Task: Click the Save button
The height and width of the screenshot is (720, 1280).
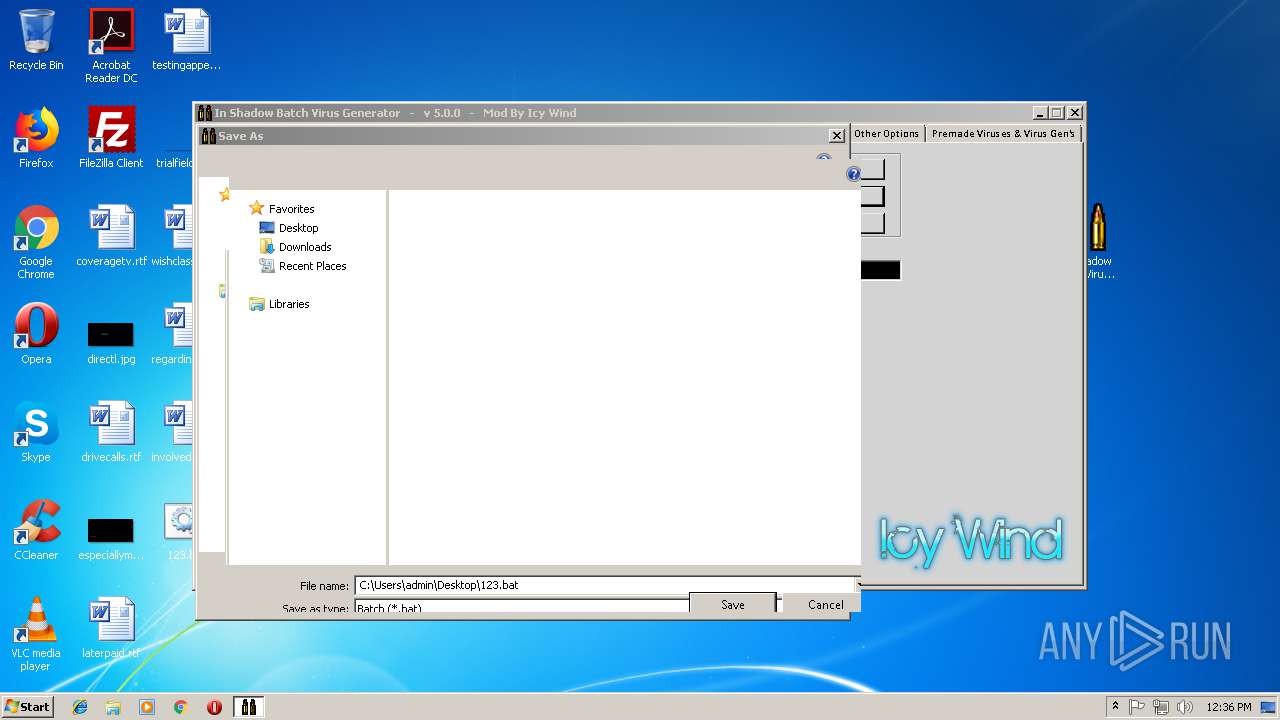Action: (733, 604)
